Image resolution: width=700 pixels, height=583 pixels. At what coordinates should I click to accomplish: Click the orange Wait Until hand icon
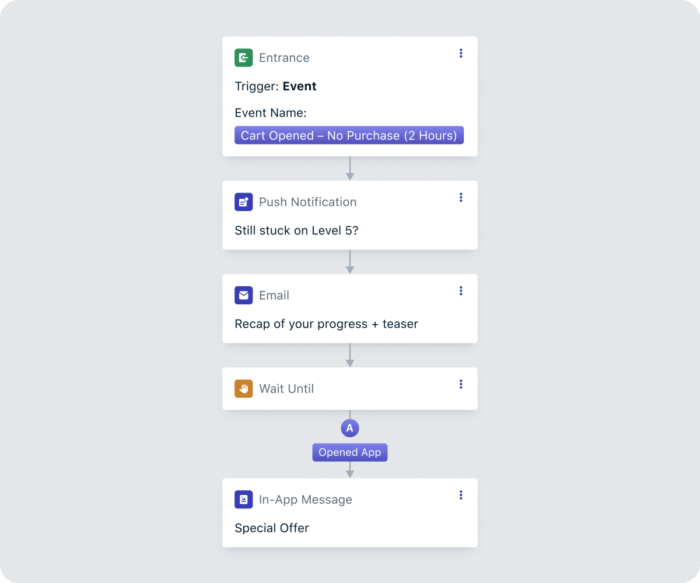coord(244,388)
